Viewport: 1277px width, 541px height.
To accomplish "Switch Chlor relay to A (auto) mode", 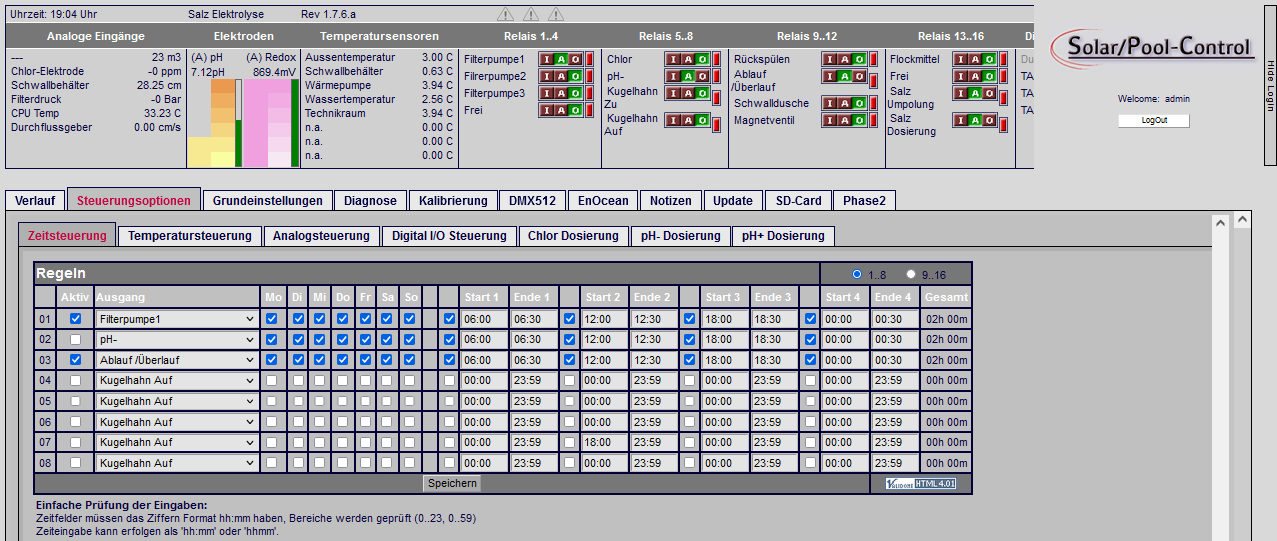I will (687, 59).
